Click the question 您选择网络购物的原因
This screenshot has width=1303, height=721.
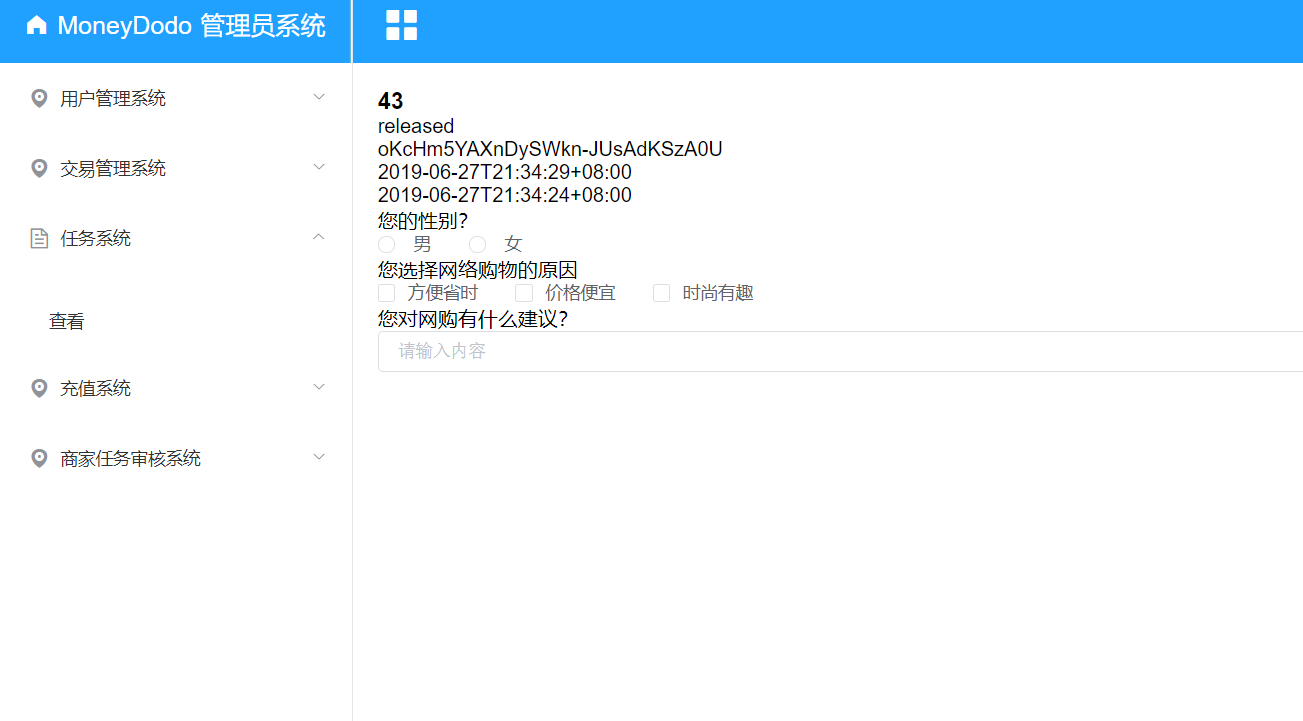478,270
